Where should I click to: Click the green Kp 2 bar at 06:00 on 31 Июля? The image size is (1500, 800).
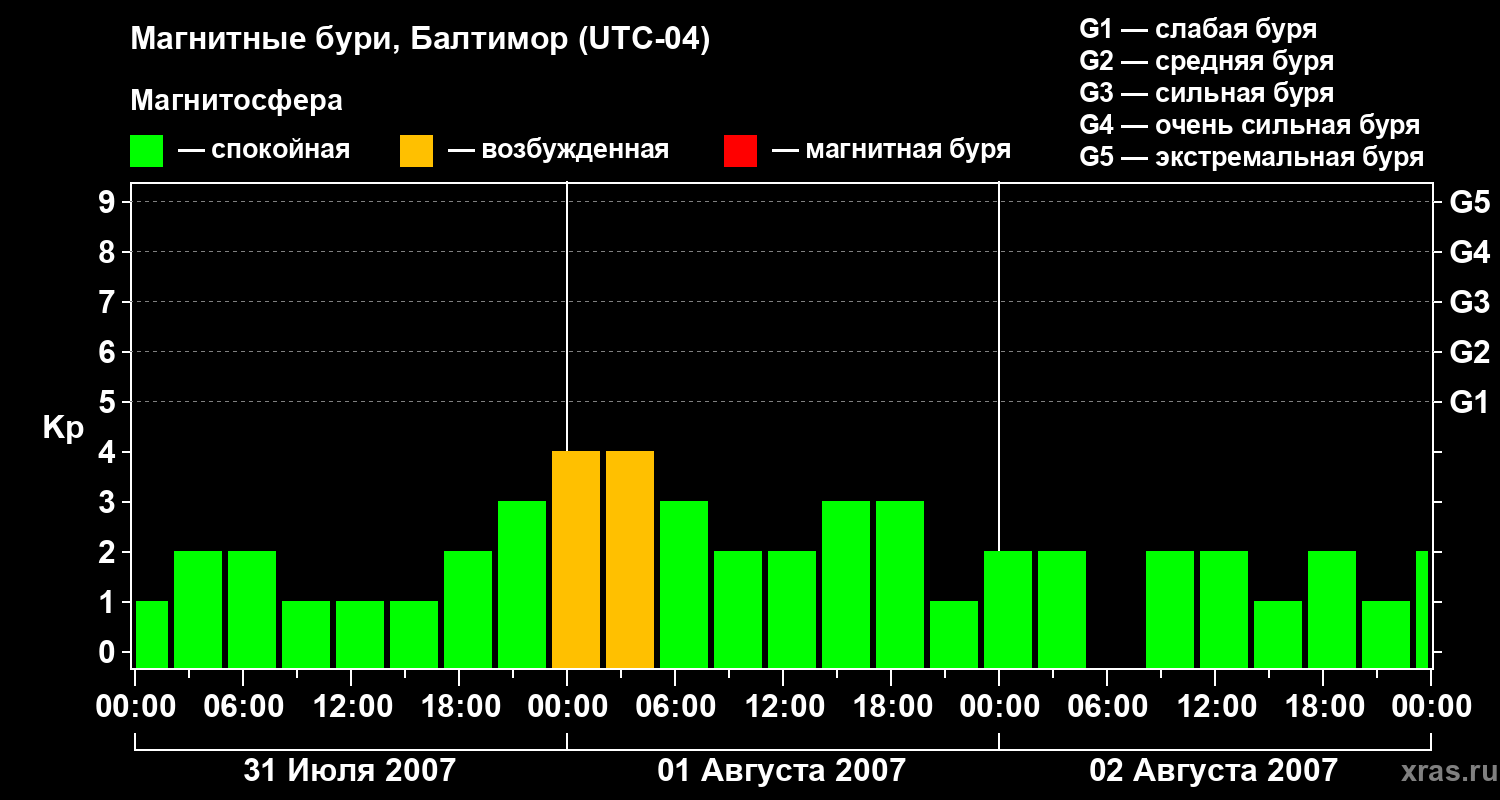[252, 609]
